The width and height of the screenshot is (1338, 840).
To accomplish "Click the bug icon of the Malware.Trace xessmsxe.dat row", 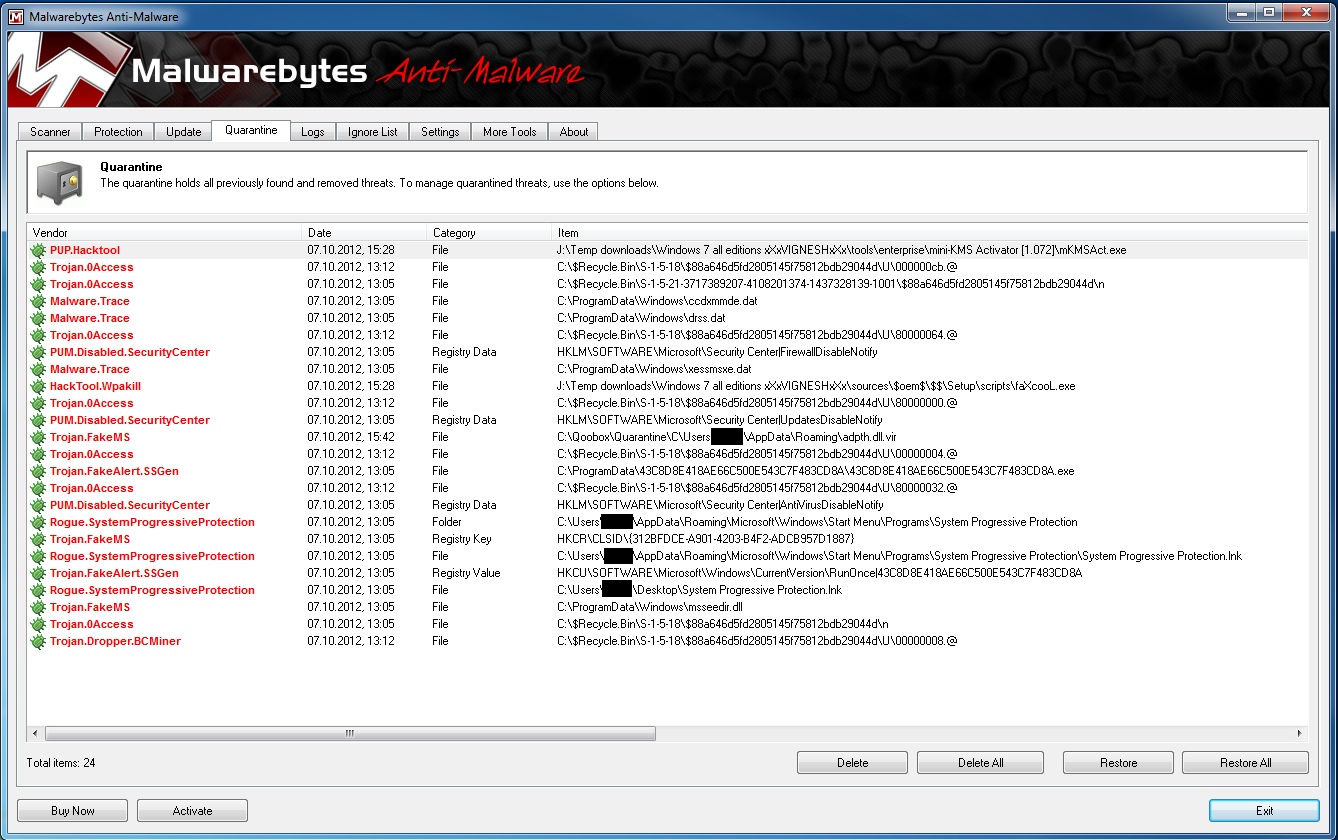I will point(38,369).
